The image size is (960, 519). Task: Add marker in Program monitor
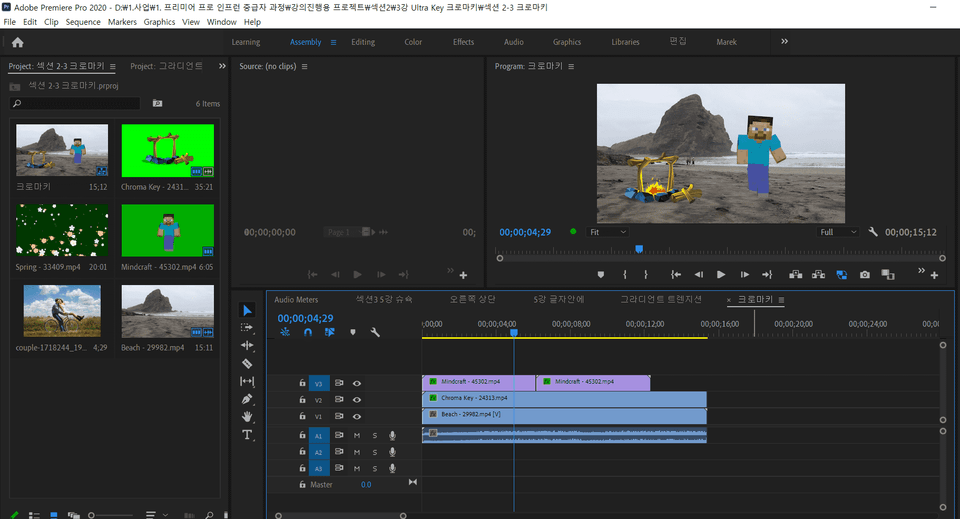[x=601, y=275]
